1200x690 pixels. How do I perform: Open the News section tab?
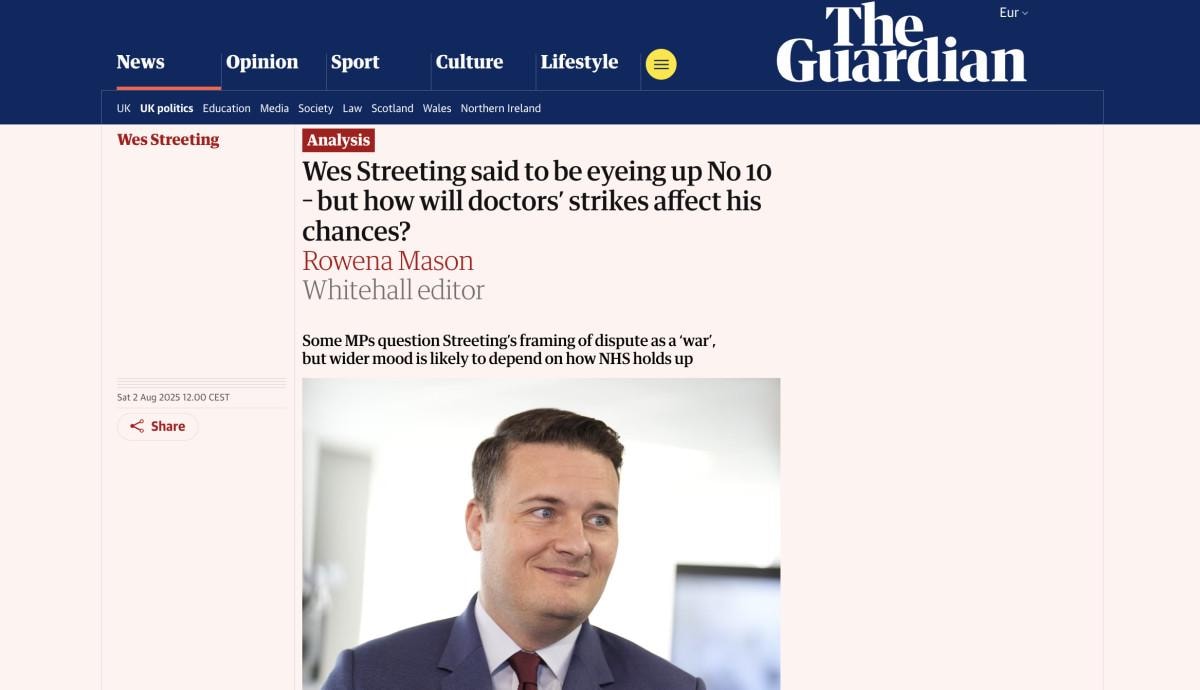click(x=140, y=62)
